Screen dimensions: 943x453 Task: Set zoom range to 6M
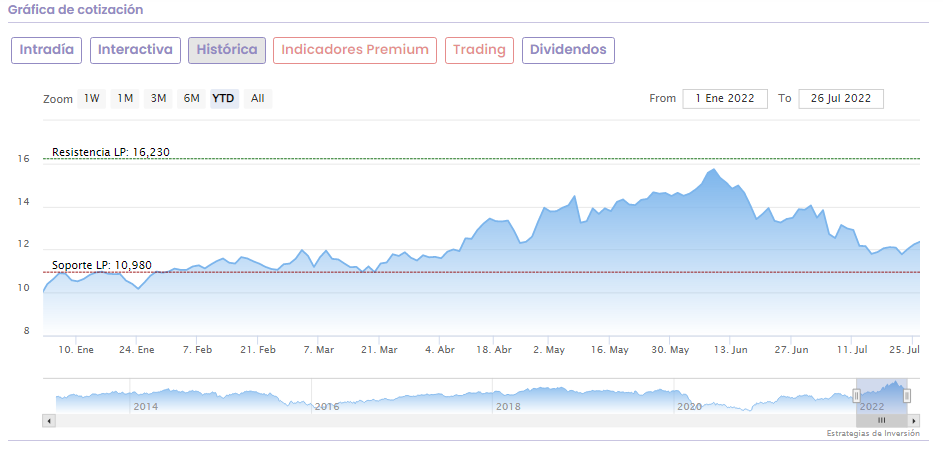[x=191, y=98]
